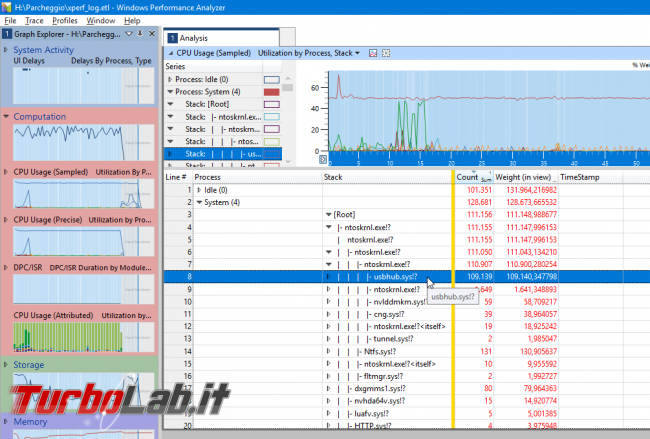Open the Profiles menu
The width and height of the screenshot is (650, 439).
(x=65, y=21)
